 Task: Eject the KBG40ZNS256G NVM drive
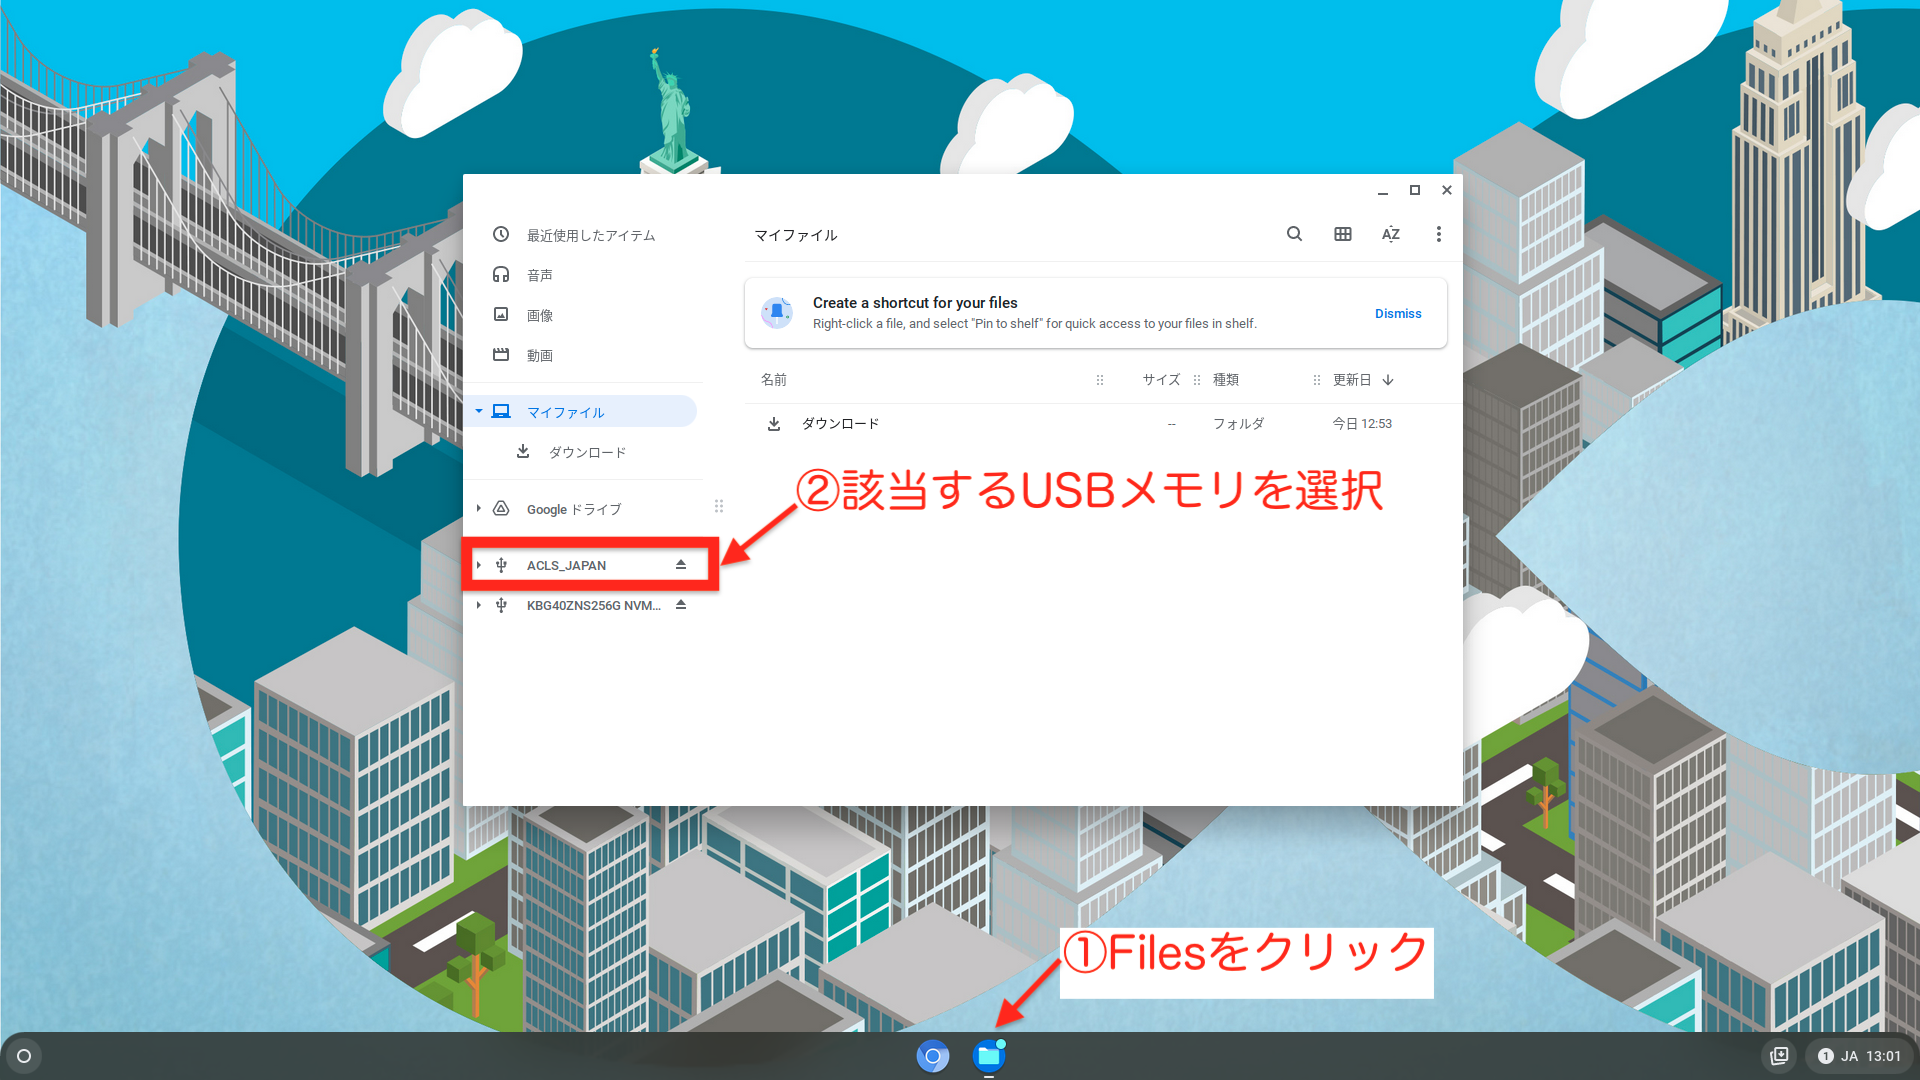tap(681, 605)
